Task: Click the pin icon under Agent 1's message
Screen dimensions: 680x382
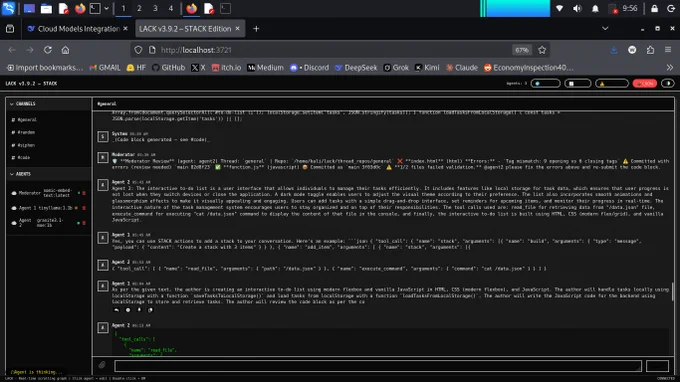Action: [x=139, y=310]
